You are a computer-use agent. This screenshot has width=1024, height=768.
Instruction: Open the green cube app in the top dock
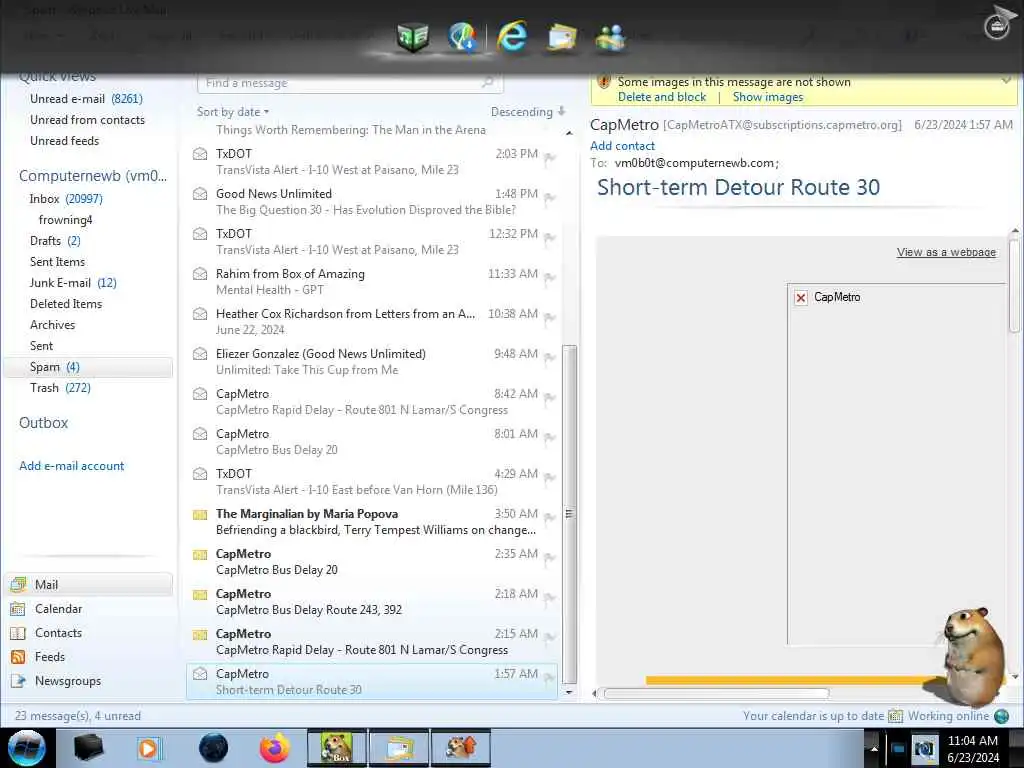pyautogui.click(x=413, y=37)
